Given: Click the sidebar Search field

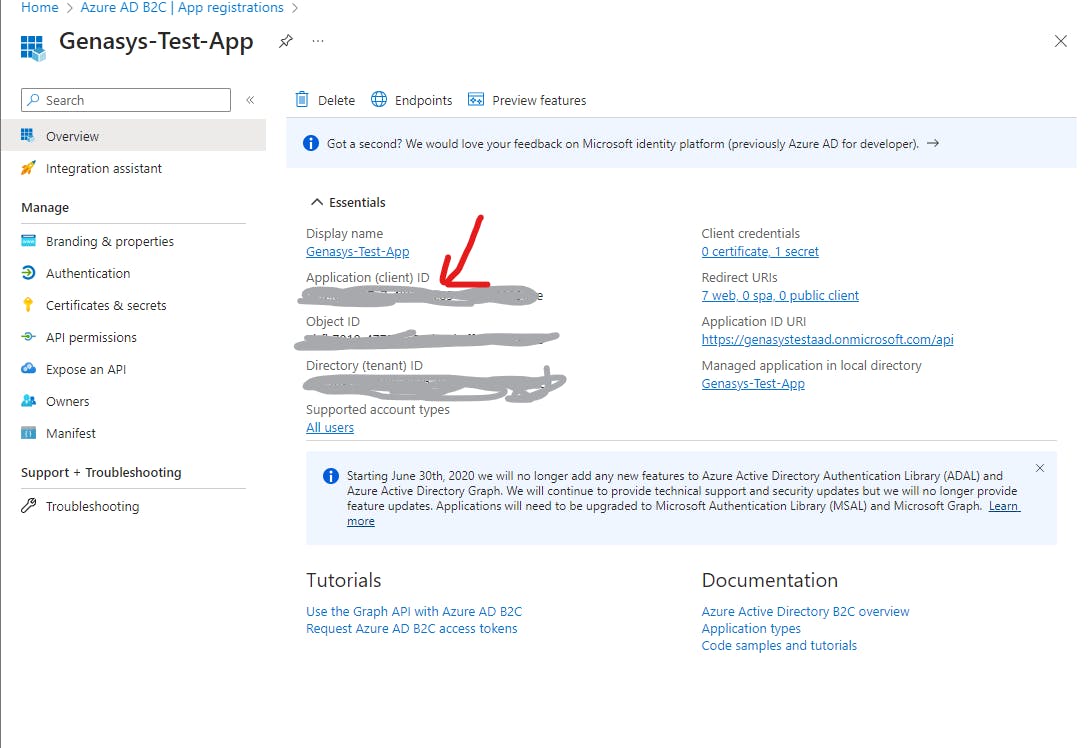Looking at the screenshot, I should click(126, 100).
